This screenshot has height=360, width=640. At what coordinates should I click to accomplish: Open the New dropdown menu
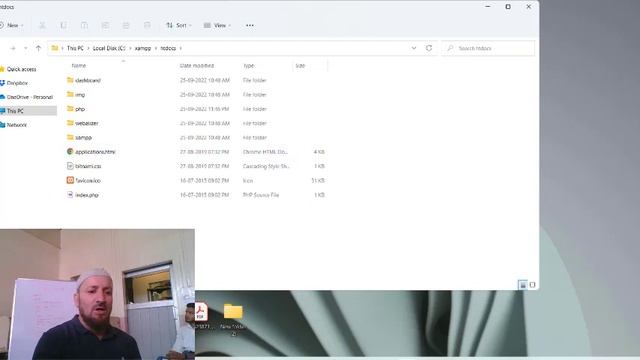click(12, 25)
